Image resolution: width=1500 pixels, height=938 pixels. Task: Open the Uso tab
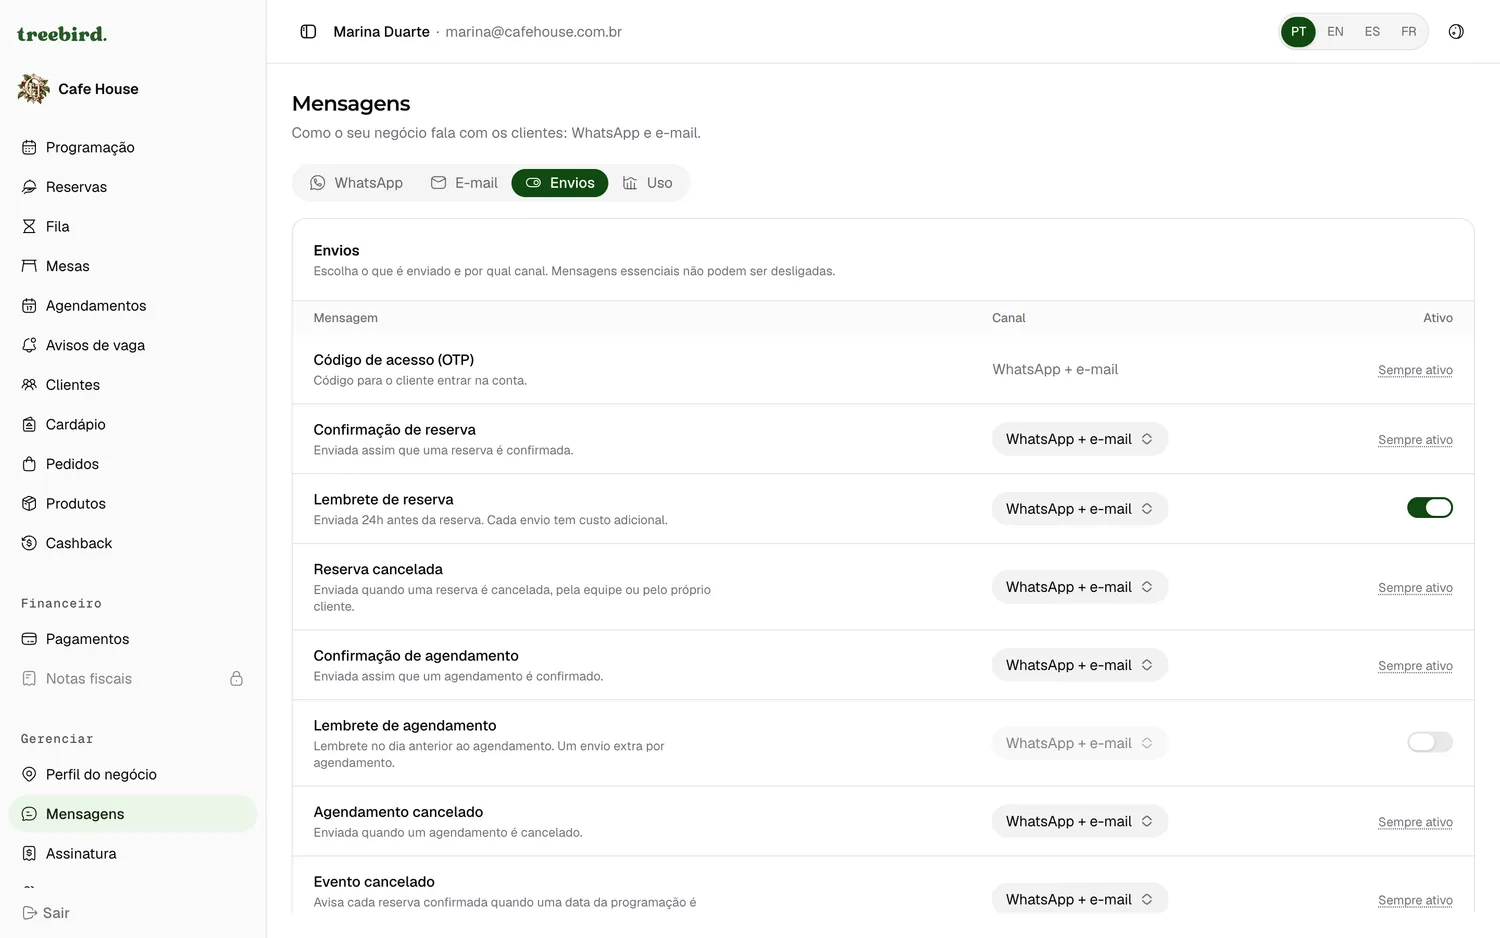click(x=647, y=183)
